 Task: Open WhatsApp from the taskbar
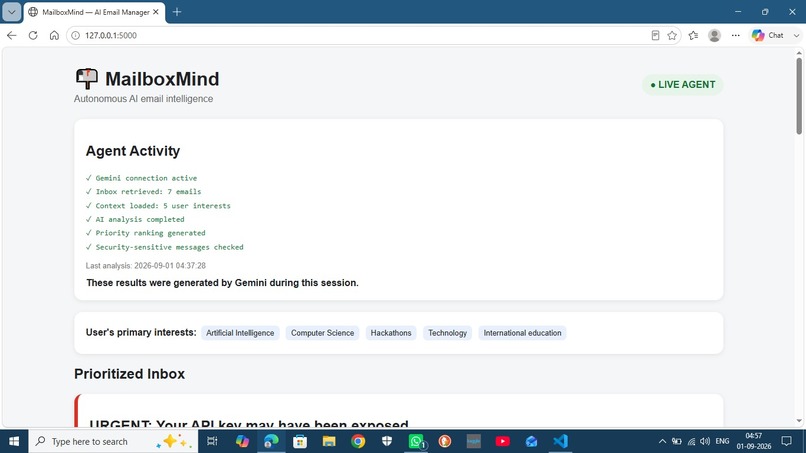point(416,441)
